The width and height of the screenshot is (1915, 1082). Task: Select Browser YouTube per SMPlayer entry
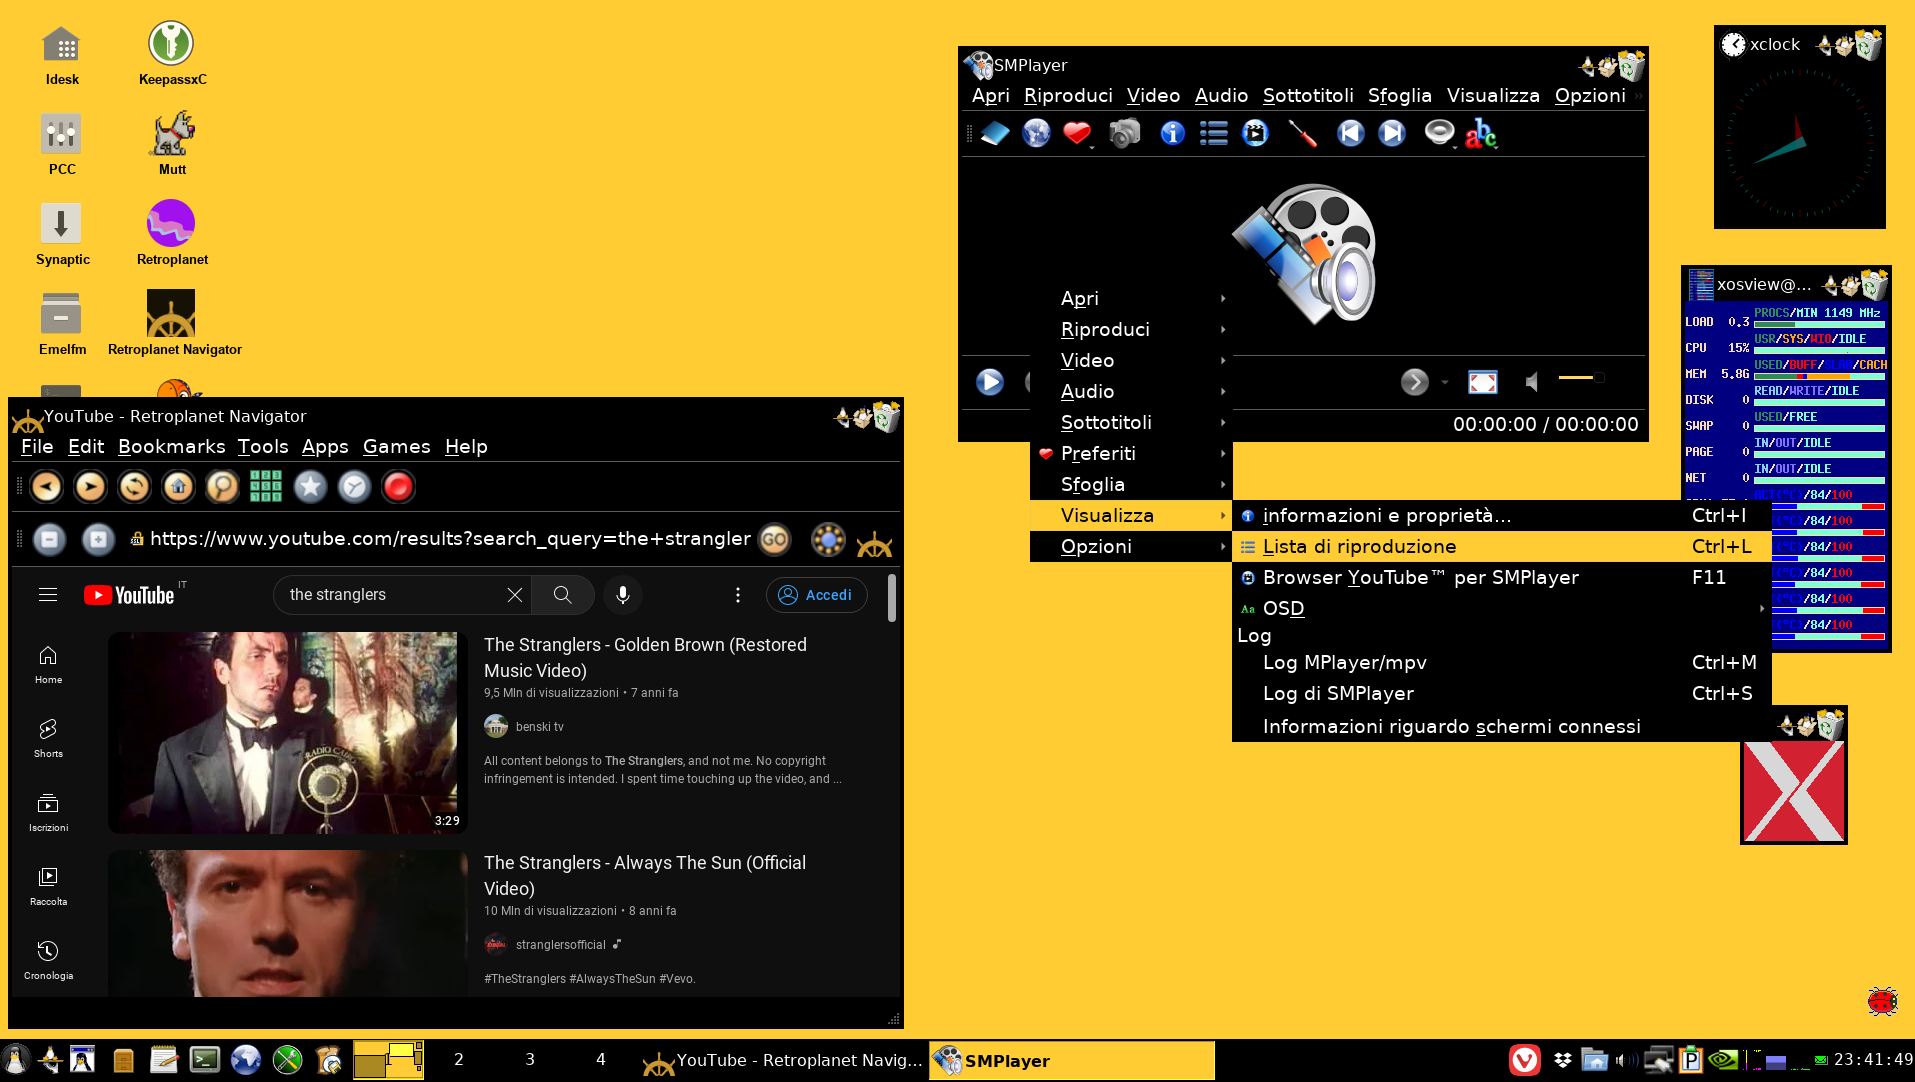tap(1501, 578)
